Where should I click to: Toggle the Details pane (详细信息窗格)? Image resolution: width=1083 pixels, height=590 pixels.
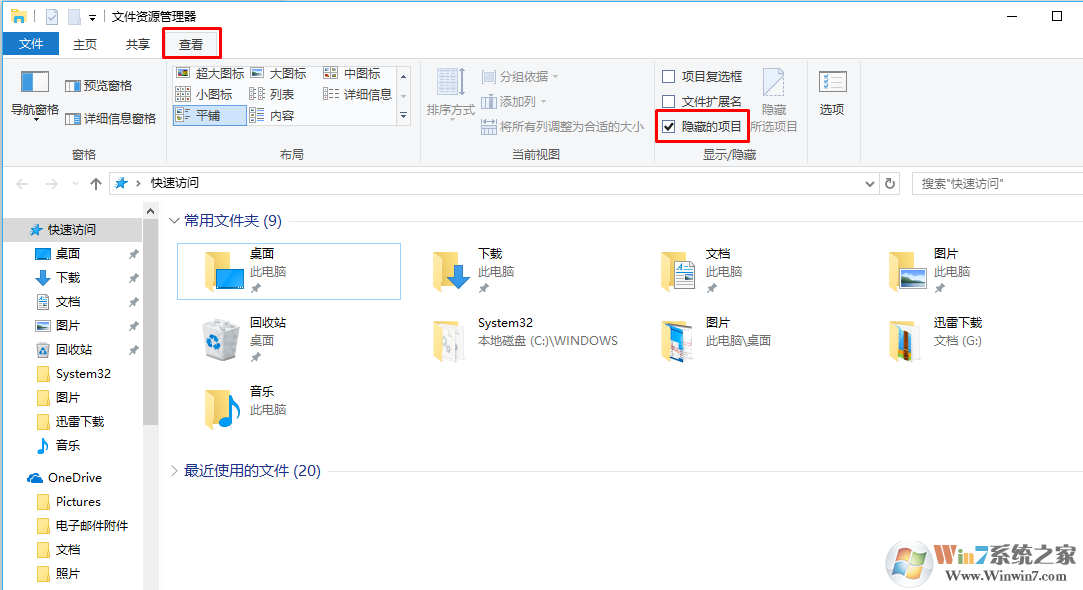(x=111, y=119)
